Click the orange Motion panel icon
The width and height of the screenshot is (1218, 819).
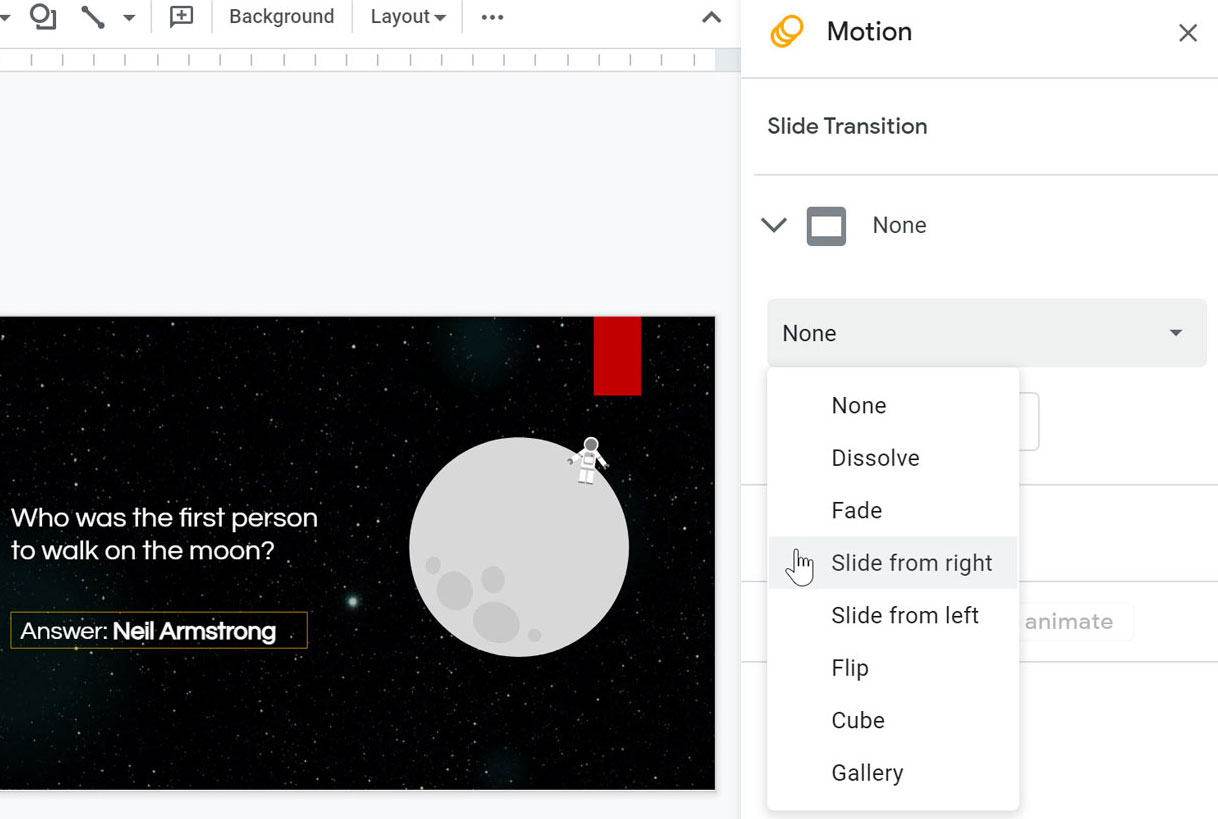(x=786, y=31)
